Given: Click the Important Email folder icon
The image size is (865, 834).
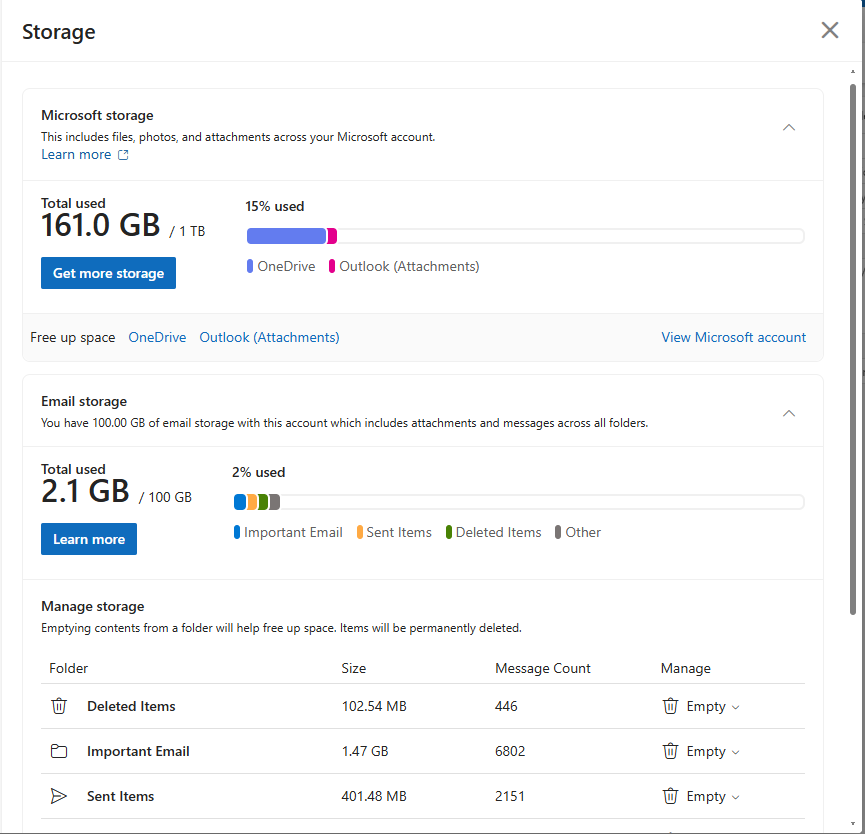Looking at the screenshot, I should [x=59, y=751].
